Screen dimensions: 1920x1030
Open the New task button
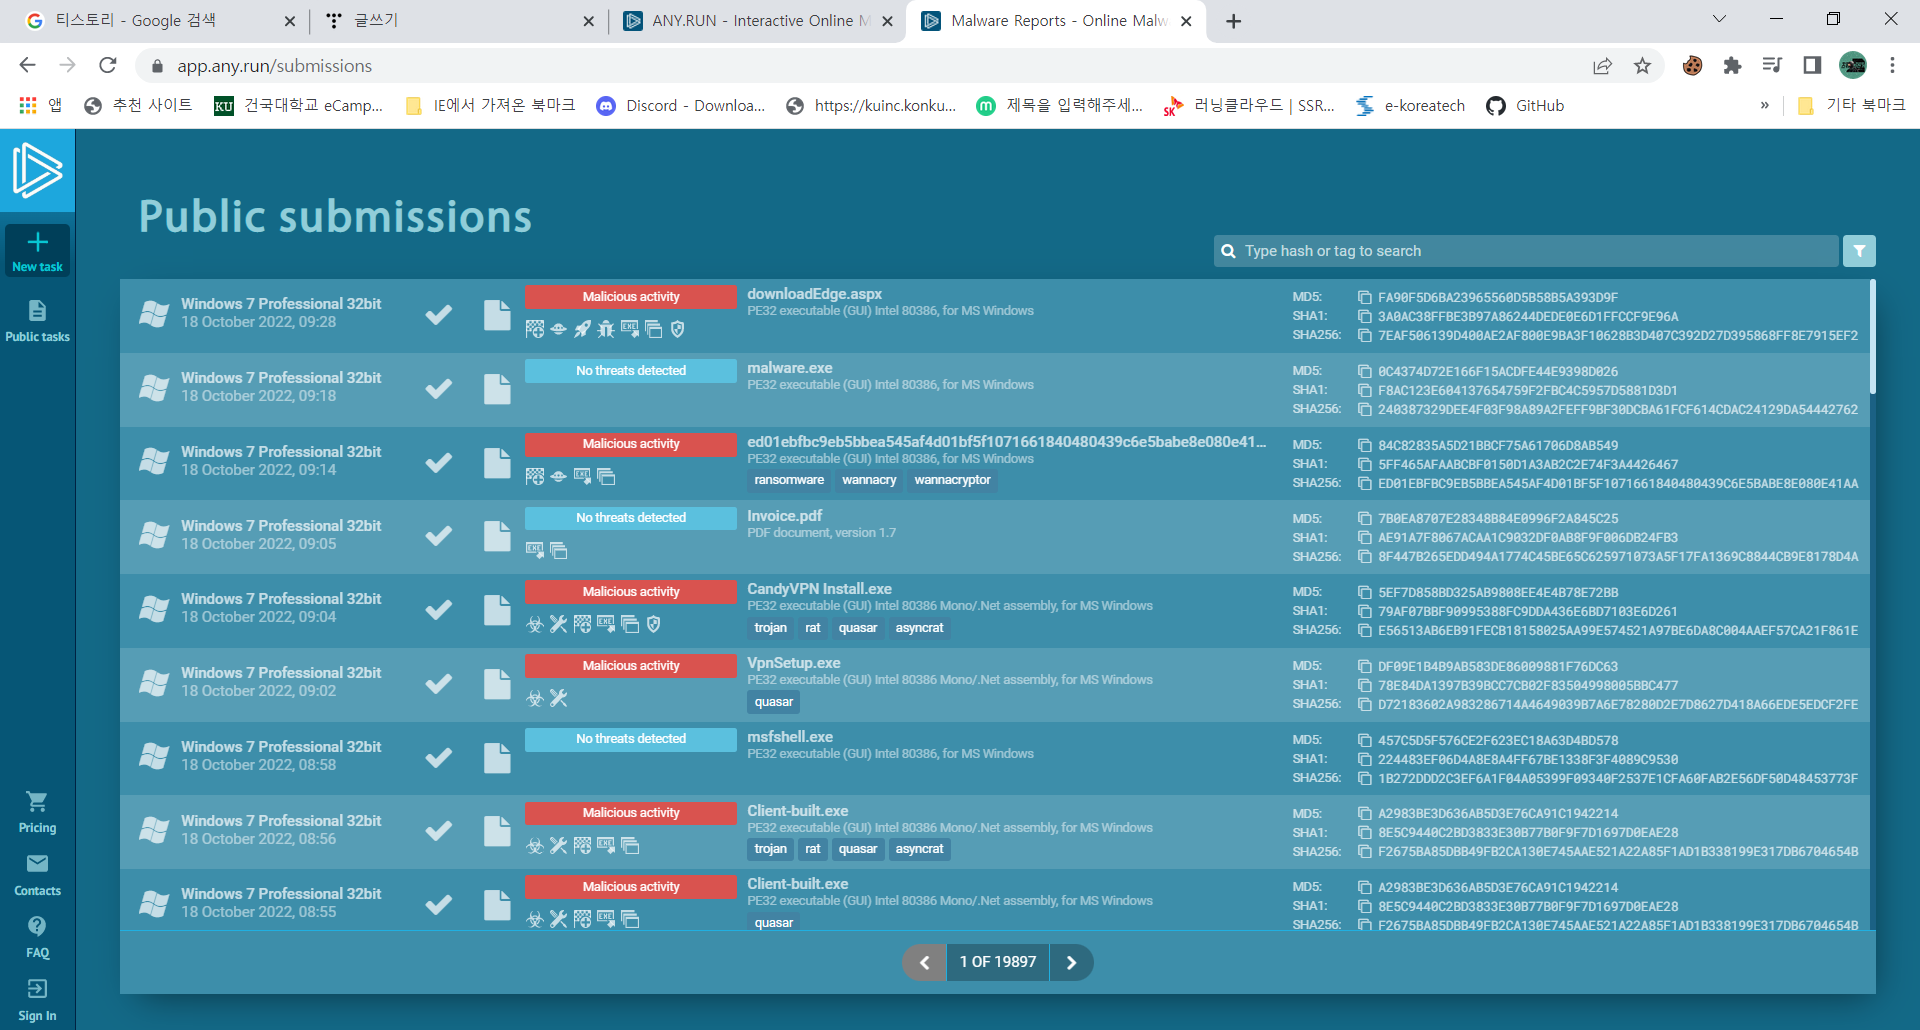coord(37,250)
